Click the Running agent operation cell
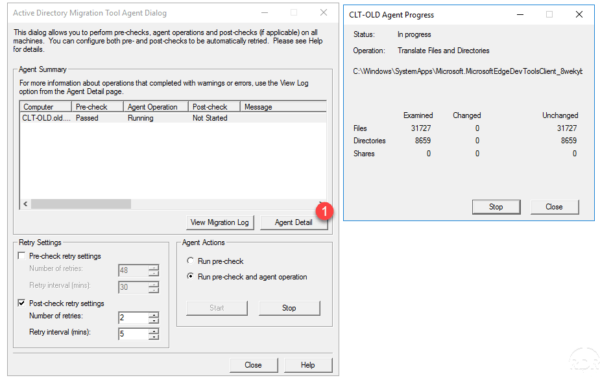Viewport: 600px width, 378px height. click(140, 118)
